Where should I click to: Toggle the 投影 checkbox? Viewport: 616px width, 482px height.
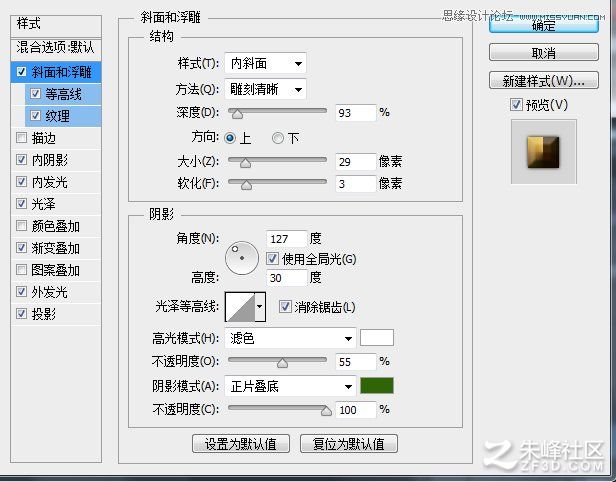point(21,313)
